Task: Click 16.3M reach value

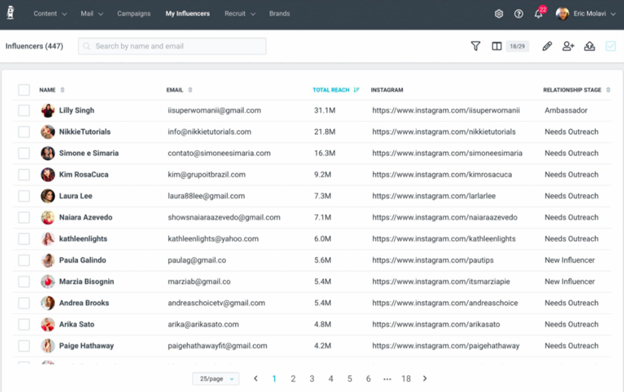Action: tap(325, 153)
